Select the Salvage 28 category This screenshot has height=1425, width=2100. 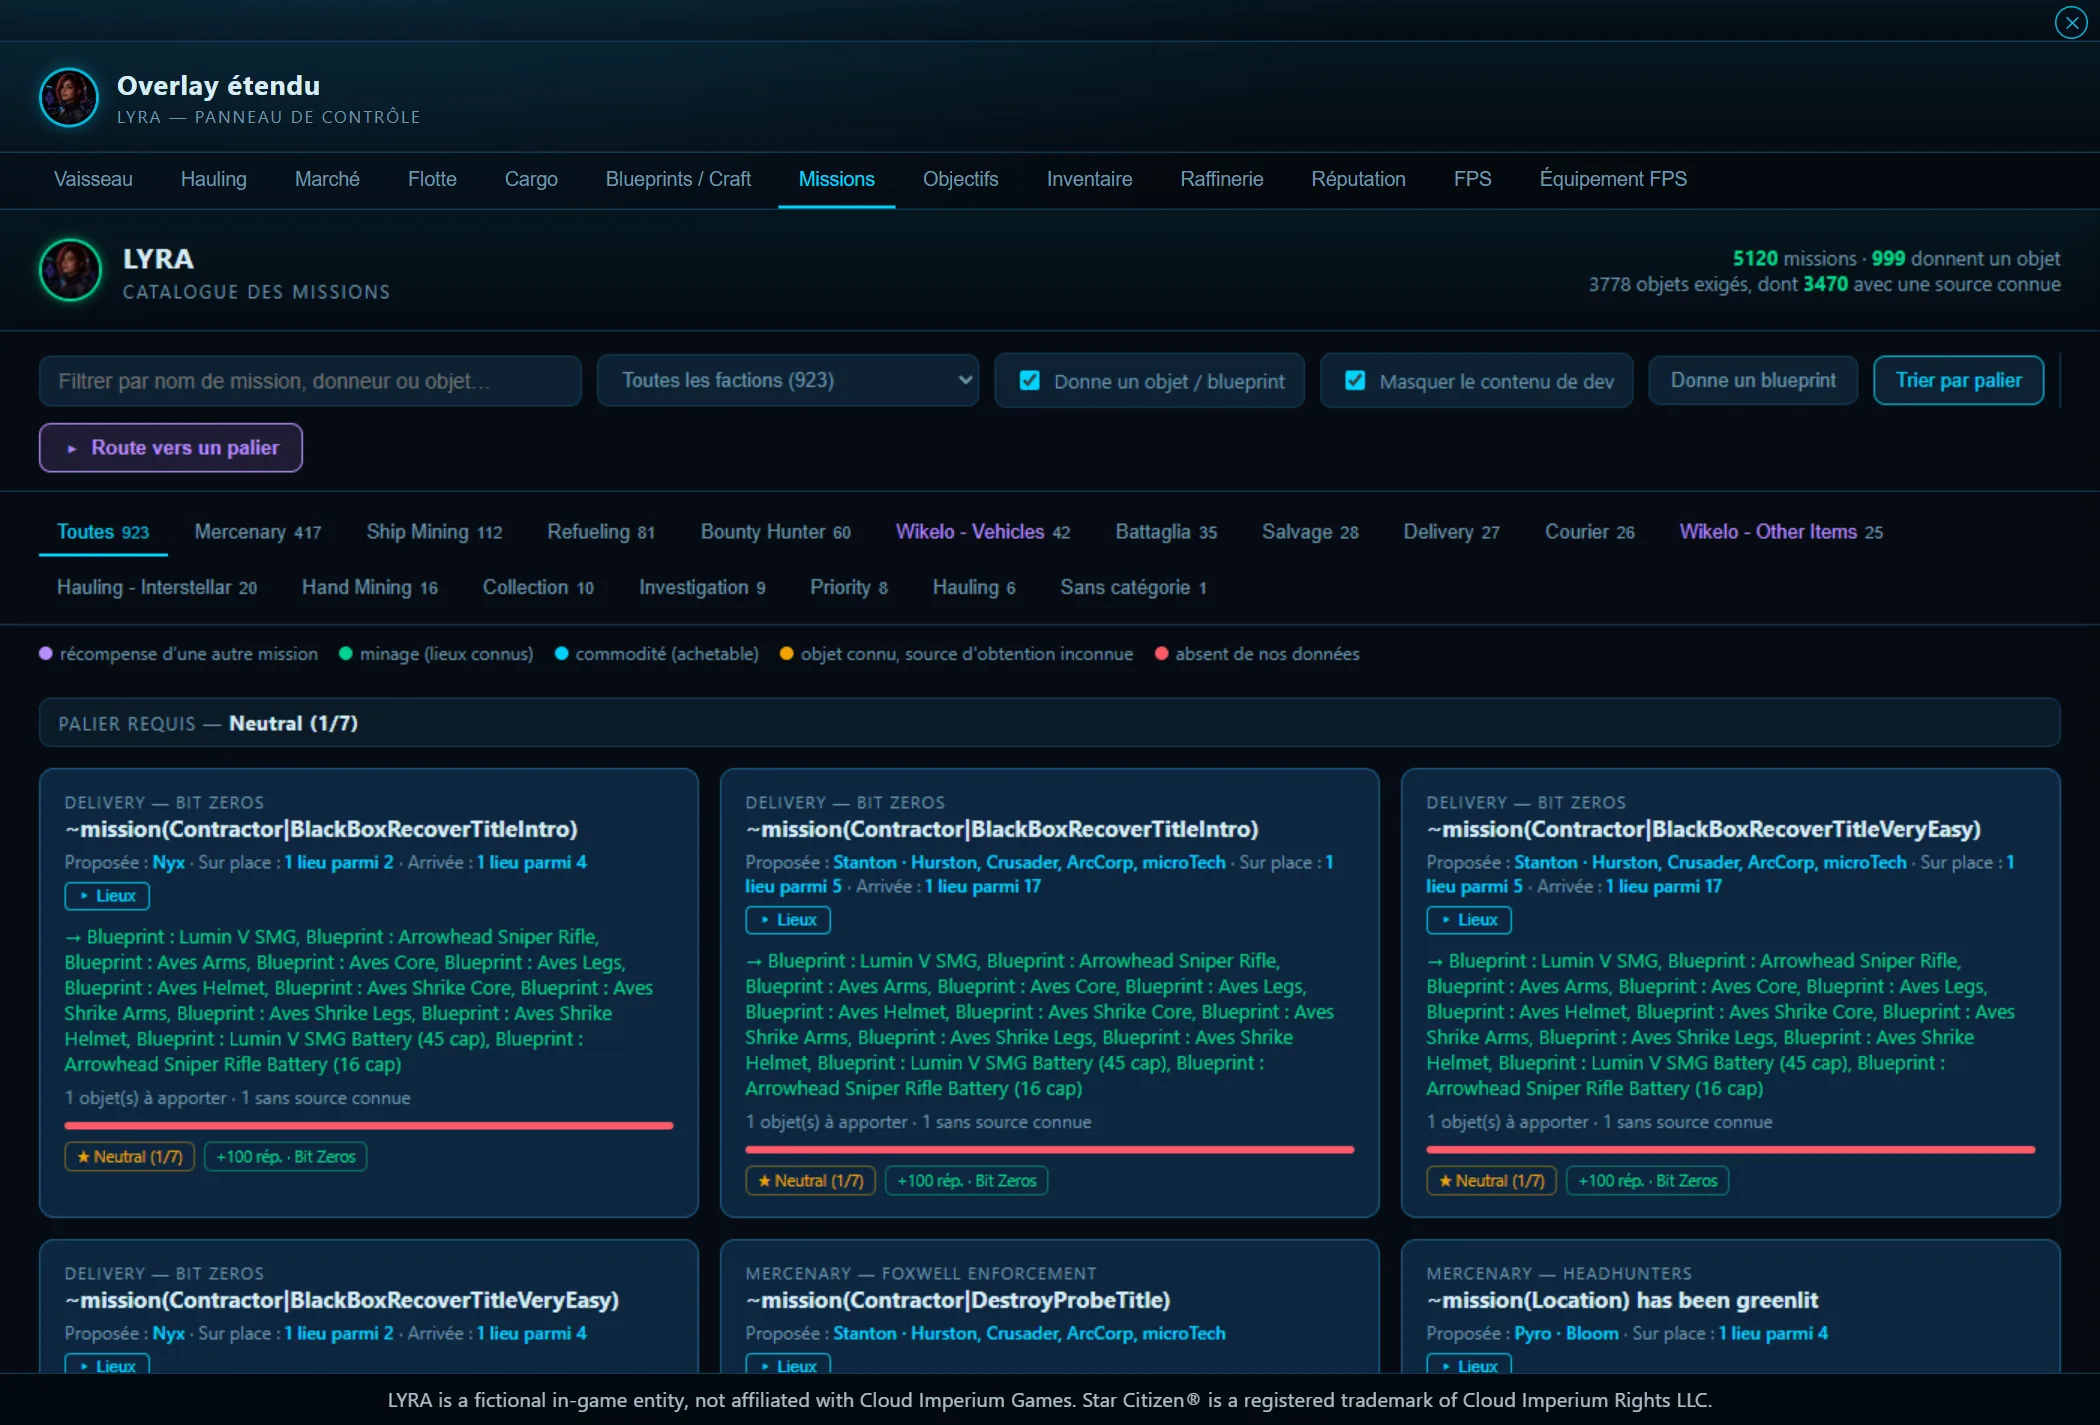click(1310, 532)
